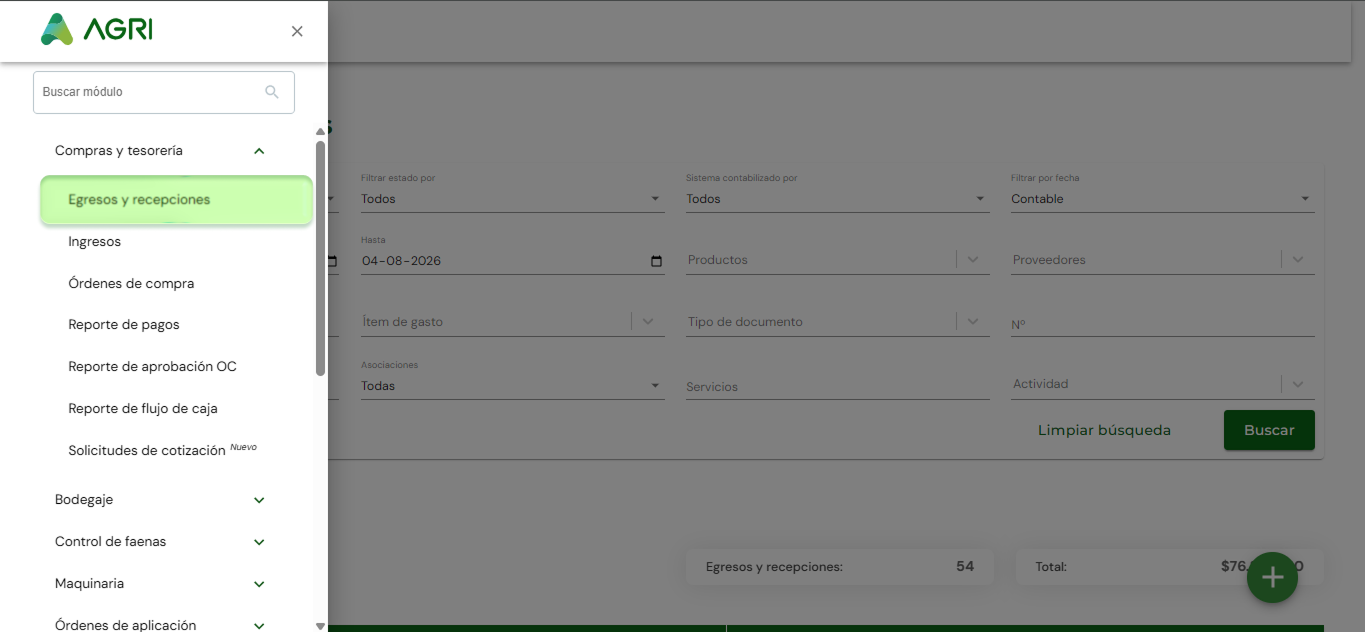This screenshot has height=632, width=1365.
Task: Click the Buscar button
Action: pos(1269,430)
